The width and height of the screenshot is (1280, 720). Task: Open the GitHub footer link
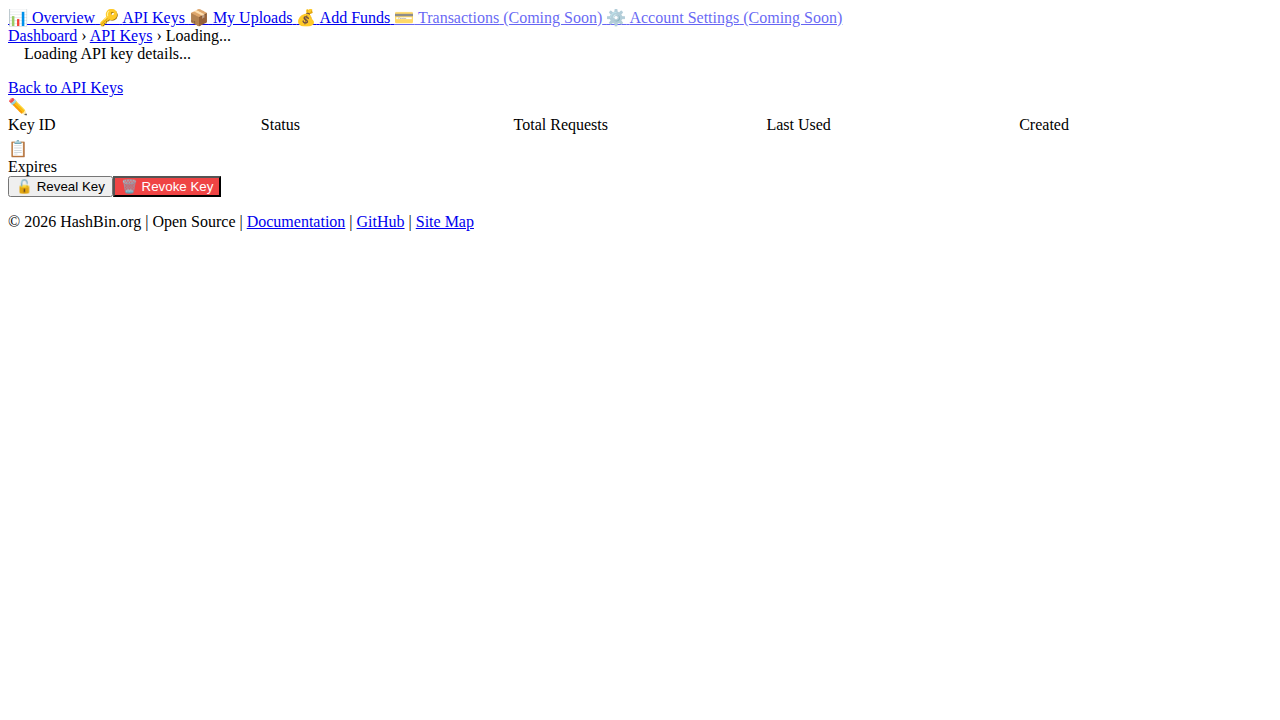point(380,222)
